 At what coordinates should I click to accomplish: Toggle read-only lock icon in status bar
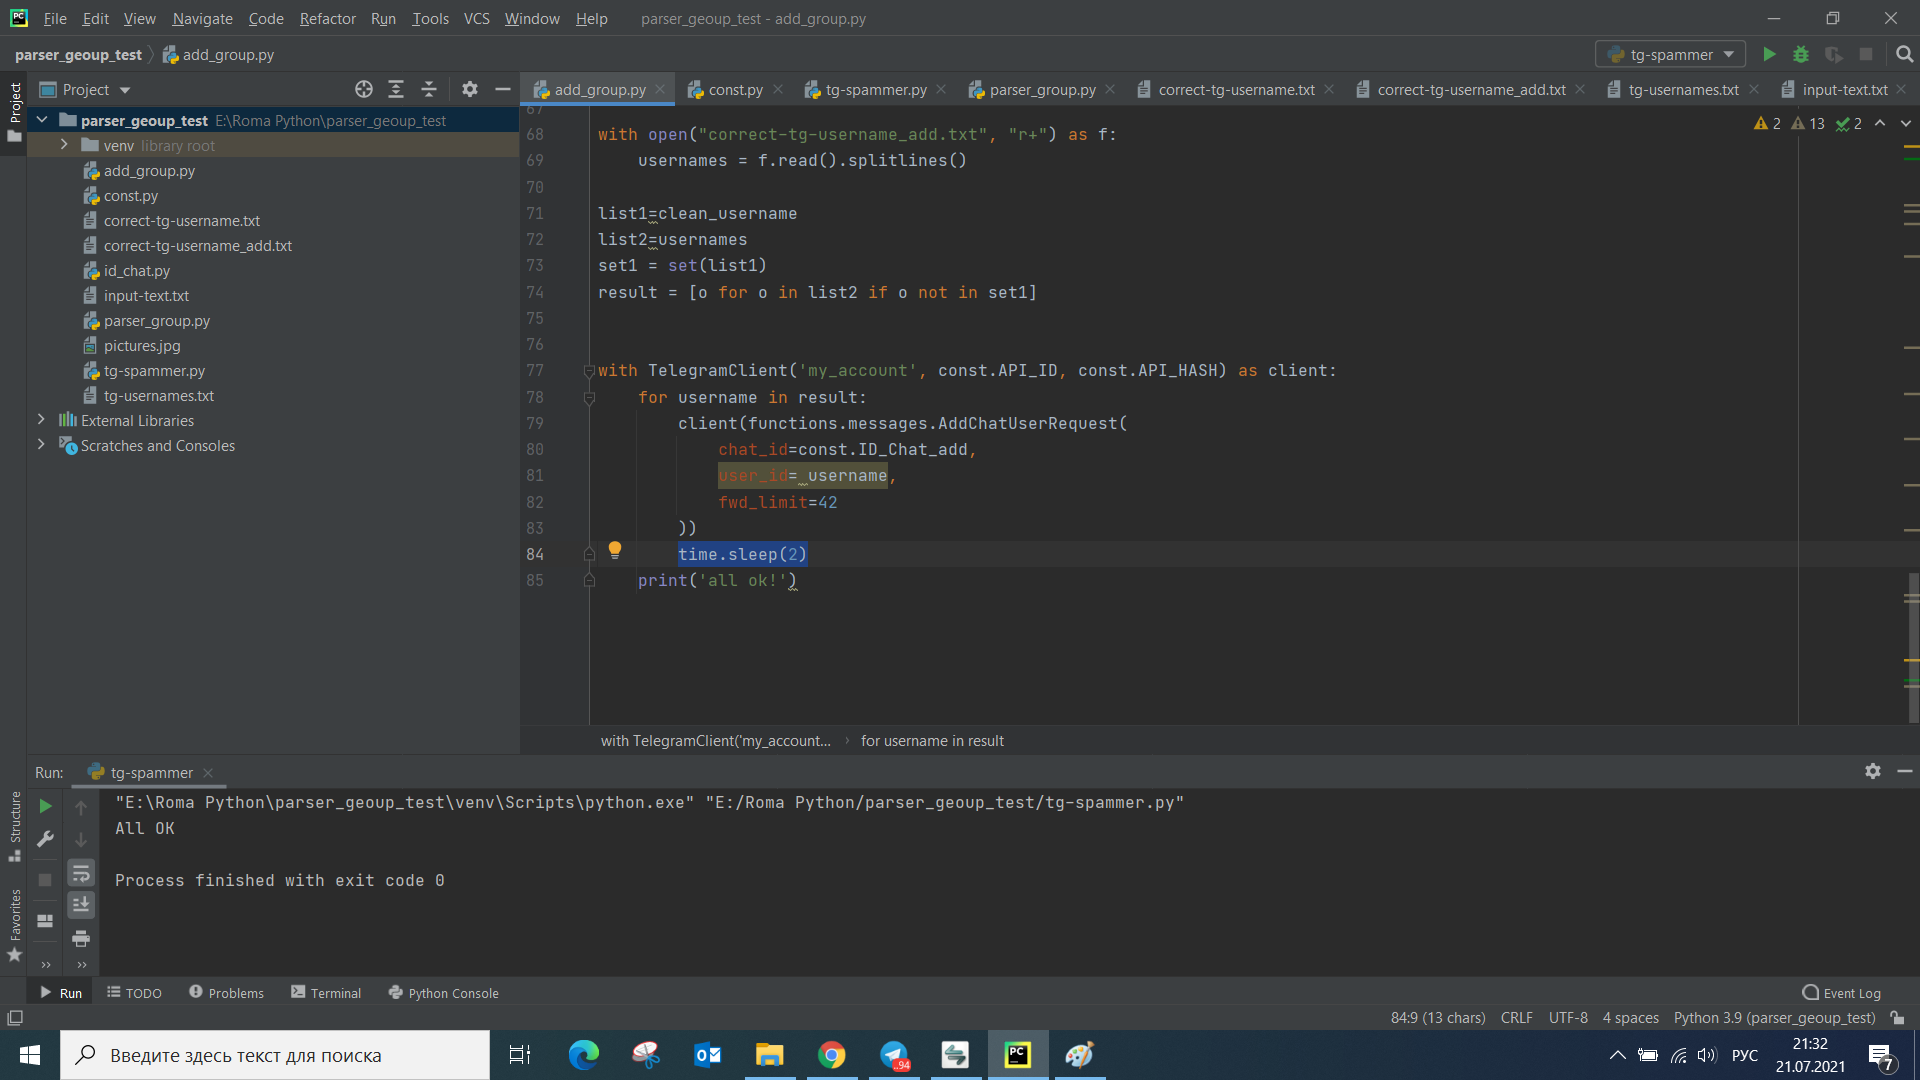[x=1897, y=1018]
